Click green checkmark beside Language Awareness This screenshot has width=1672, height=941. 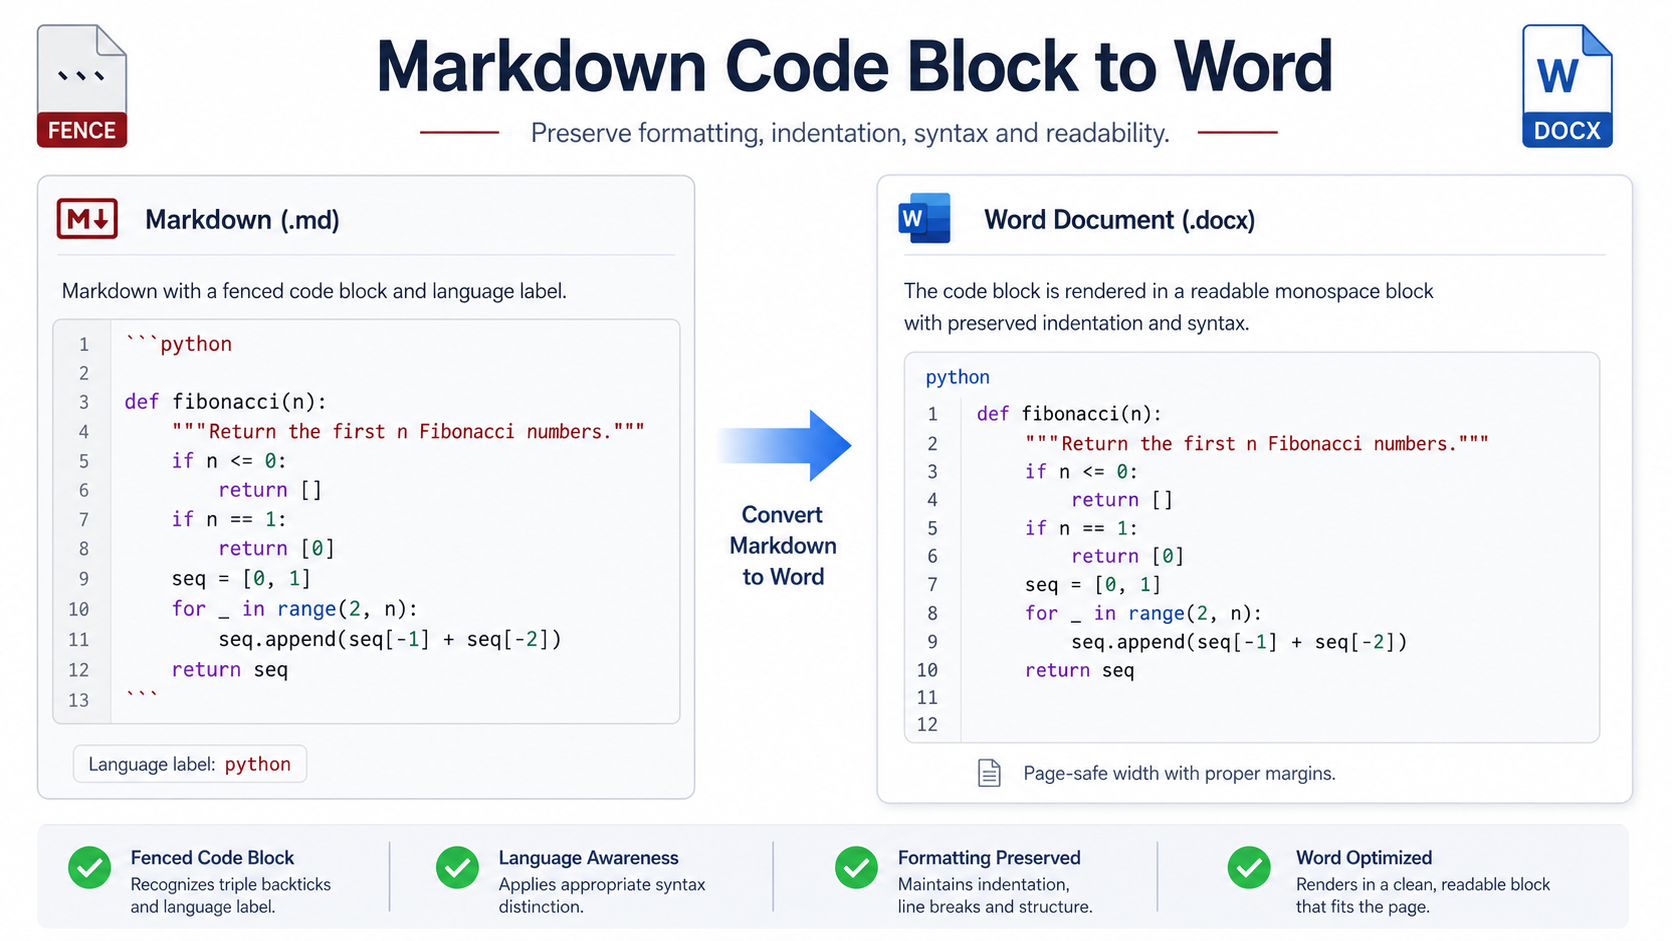pyautogui.click(x=458, y=867)
